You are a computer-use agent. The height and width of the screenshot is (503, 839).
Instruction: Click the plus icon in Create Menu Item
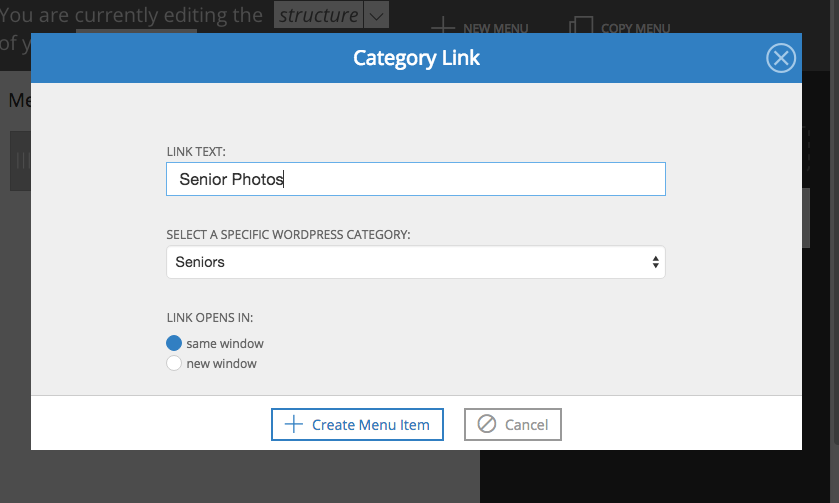point(293,424)
